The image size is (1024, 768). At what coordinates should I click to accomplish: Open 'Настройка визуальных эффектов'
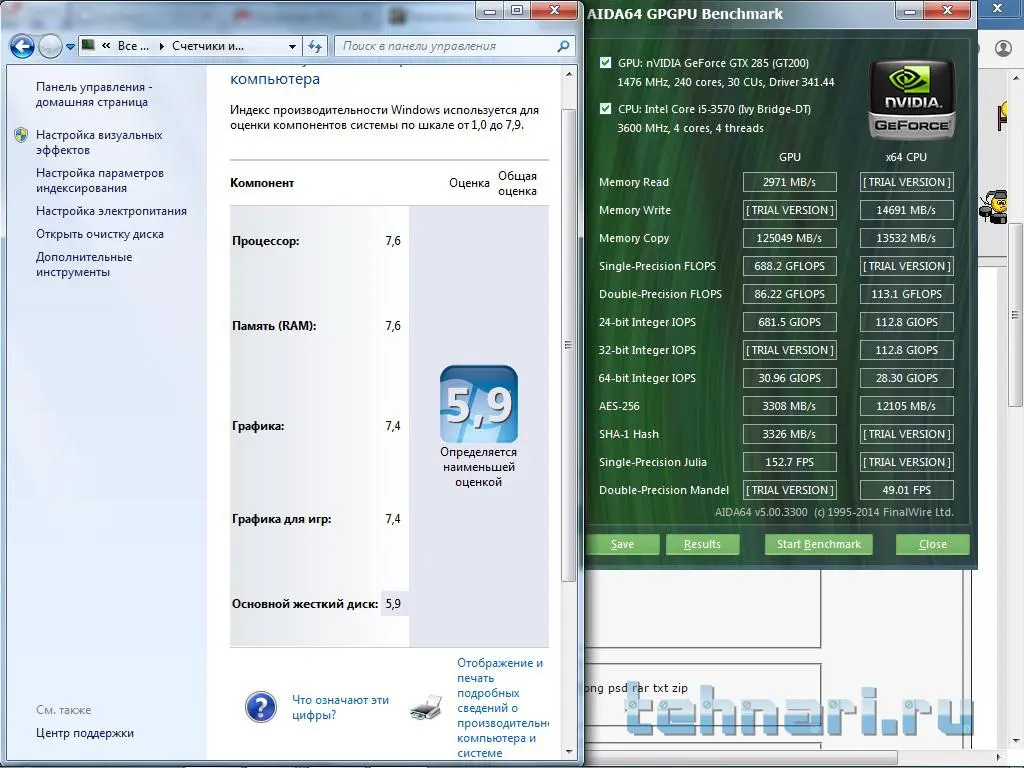(99, 142)
